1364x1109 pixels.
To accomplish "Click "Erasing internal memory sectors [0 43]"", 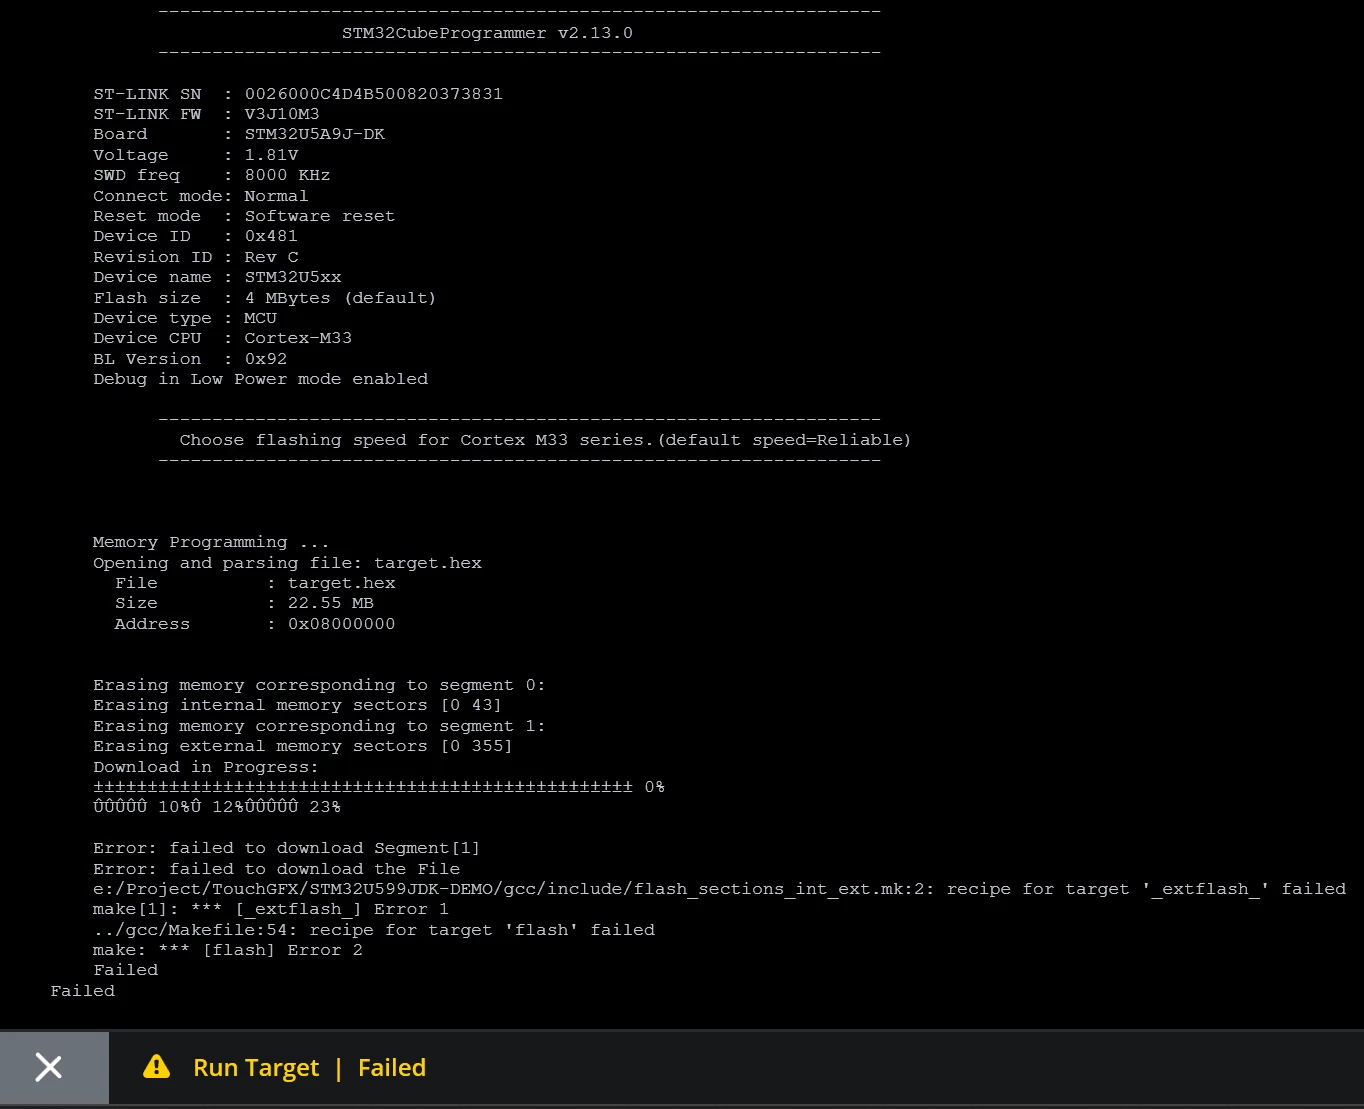I will (298, 705).
